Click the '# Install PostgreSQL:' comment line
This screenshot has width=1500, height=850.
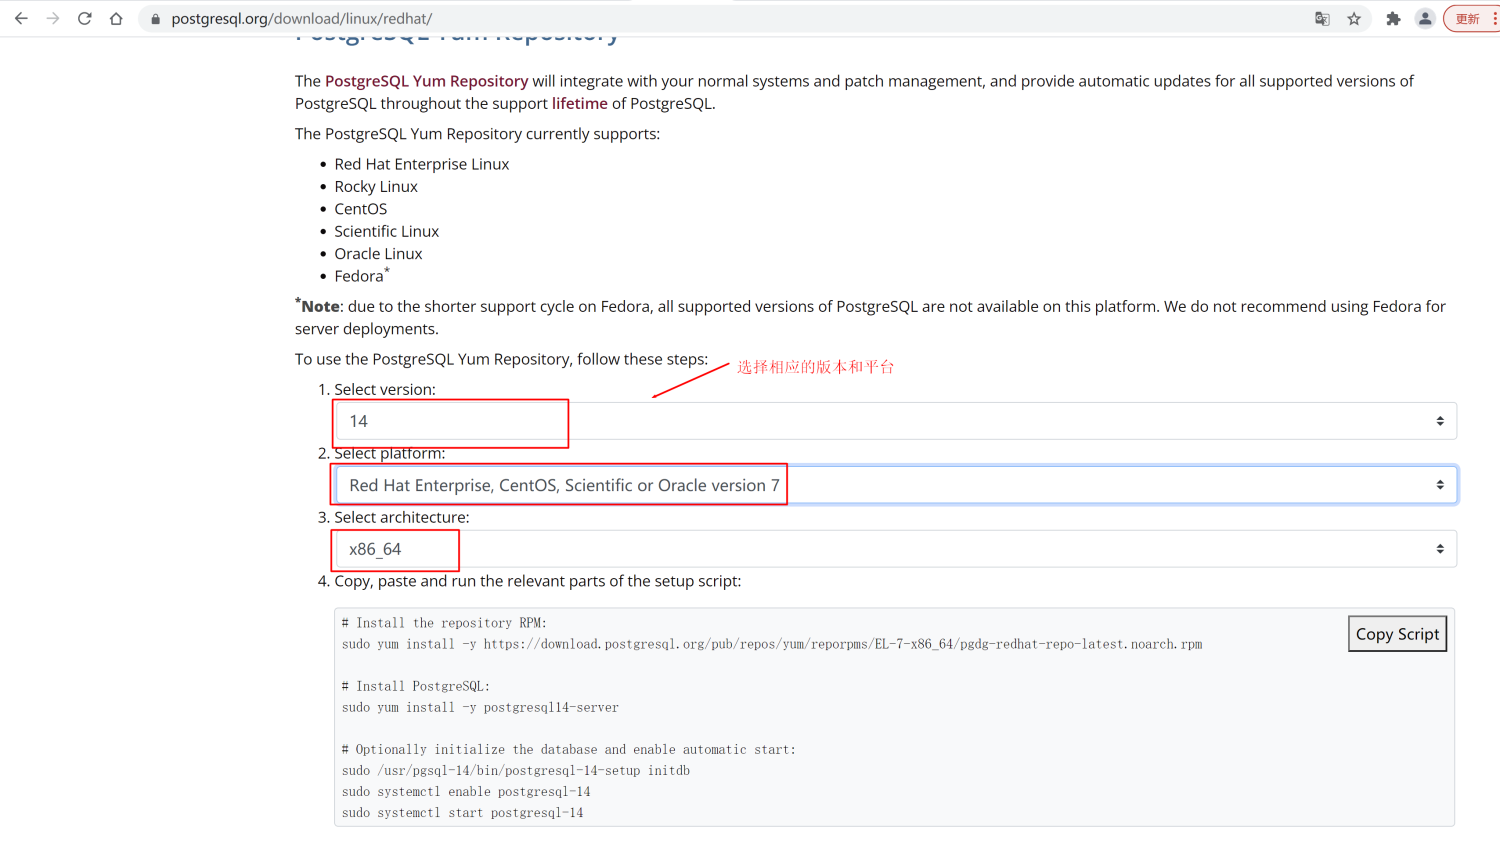[416, 686]
